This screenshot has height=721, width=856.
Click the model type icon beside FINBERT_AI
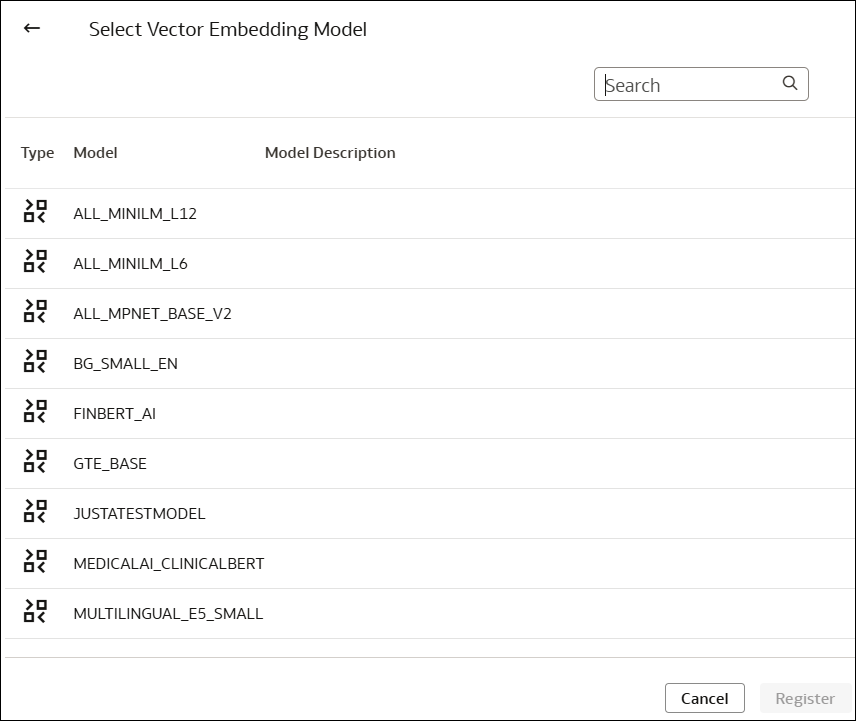coord(35,411)
